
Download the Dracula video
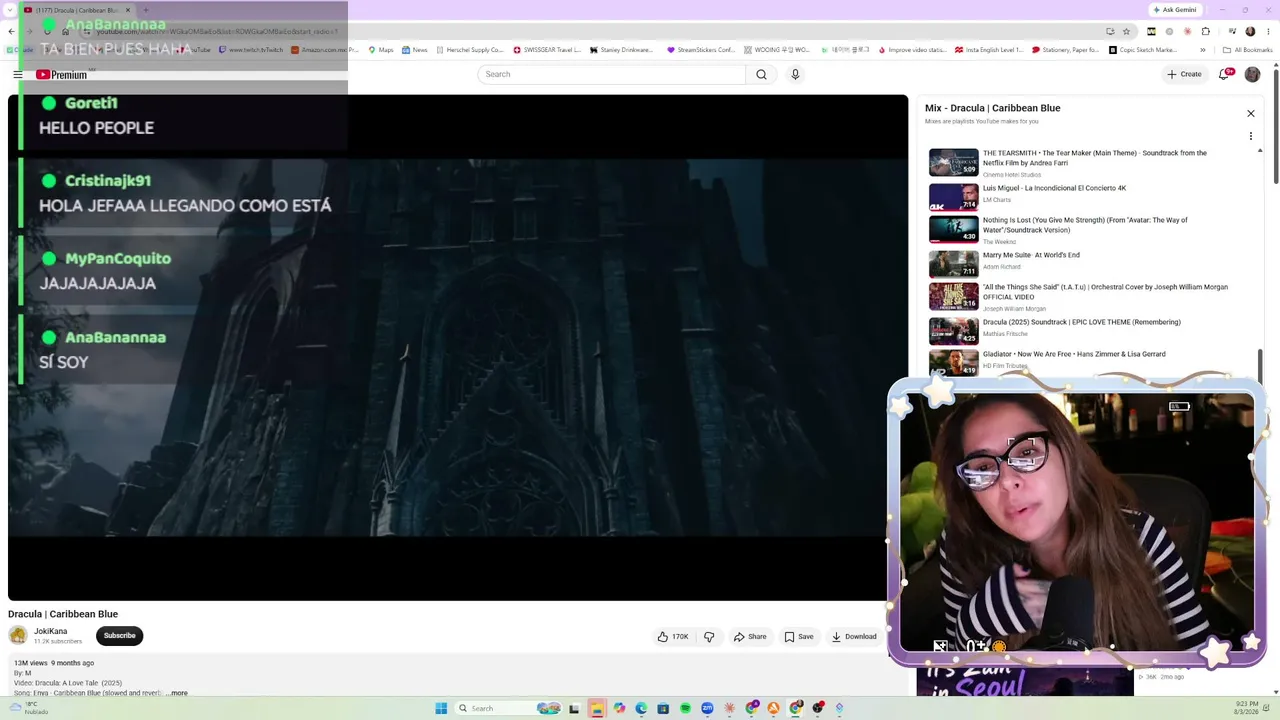pyautogui.click(x=854, y=637)
